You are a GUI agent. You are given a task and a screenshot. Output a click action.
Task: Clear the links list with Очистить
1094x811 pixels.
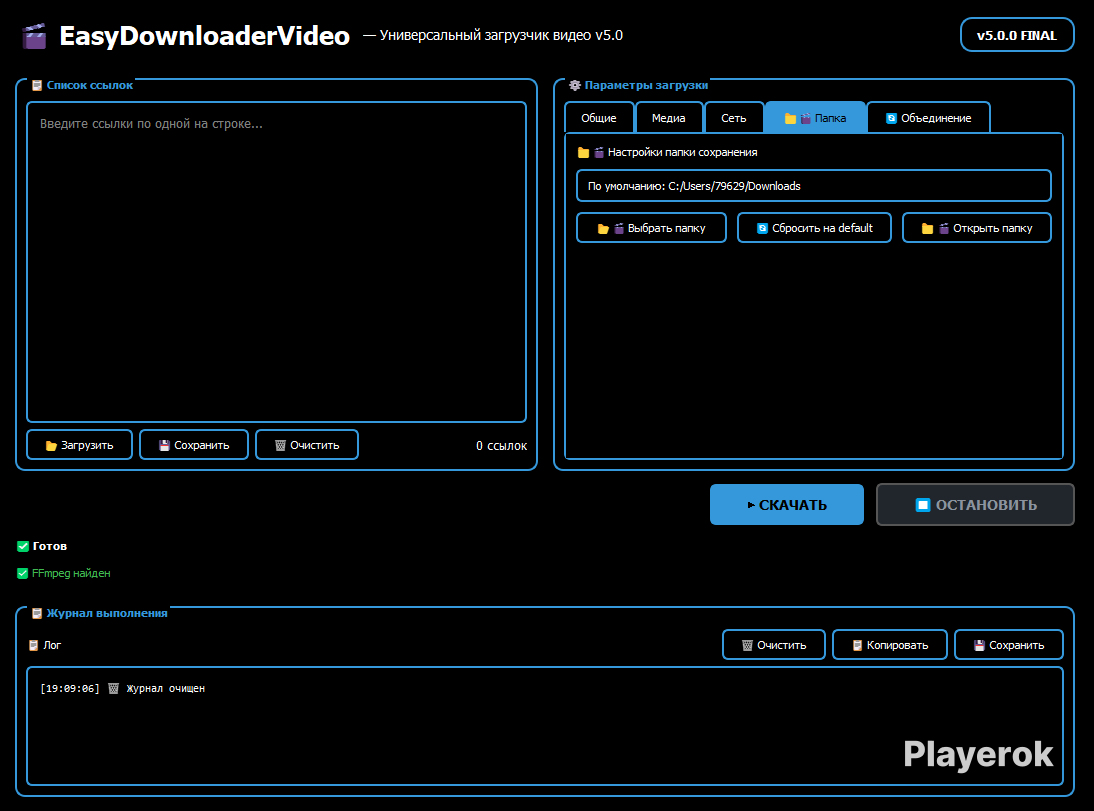tap(307, 445)
